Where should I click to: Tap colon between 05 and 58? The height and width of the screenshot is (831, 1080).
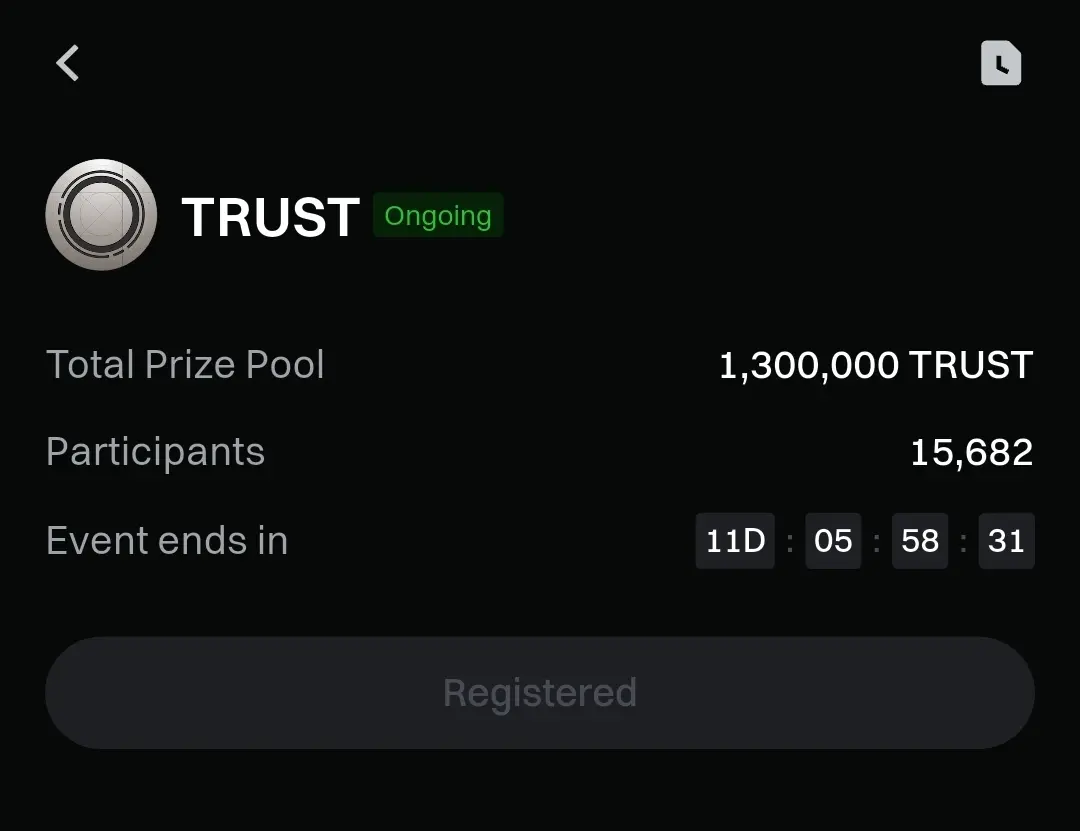coord(877,542)
